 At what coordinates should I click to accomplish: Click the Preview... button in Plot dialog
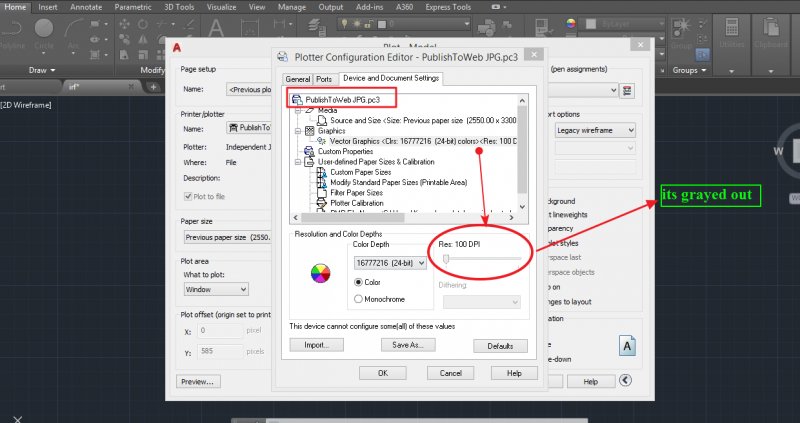tap(198, 382)
